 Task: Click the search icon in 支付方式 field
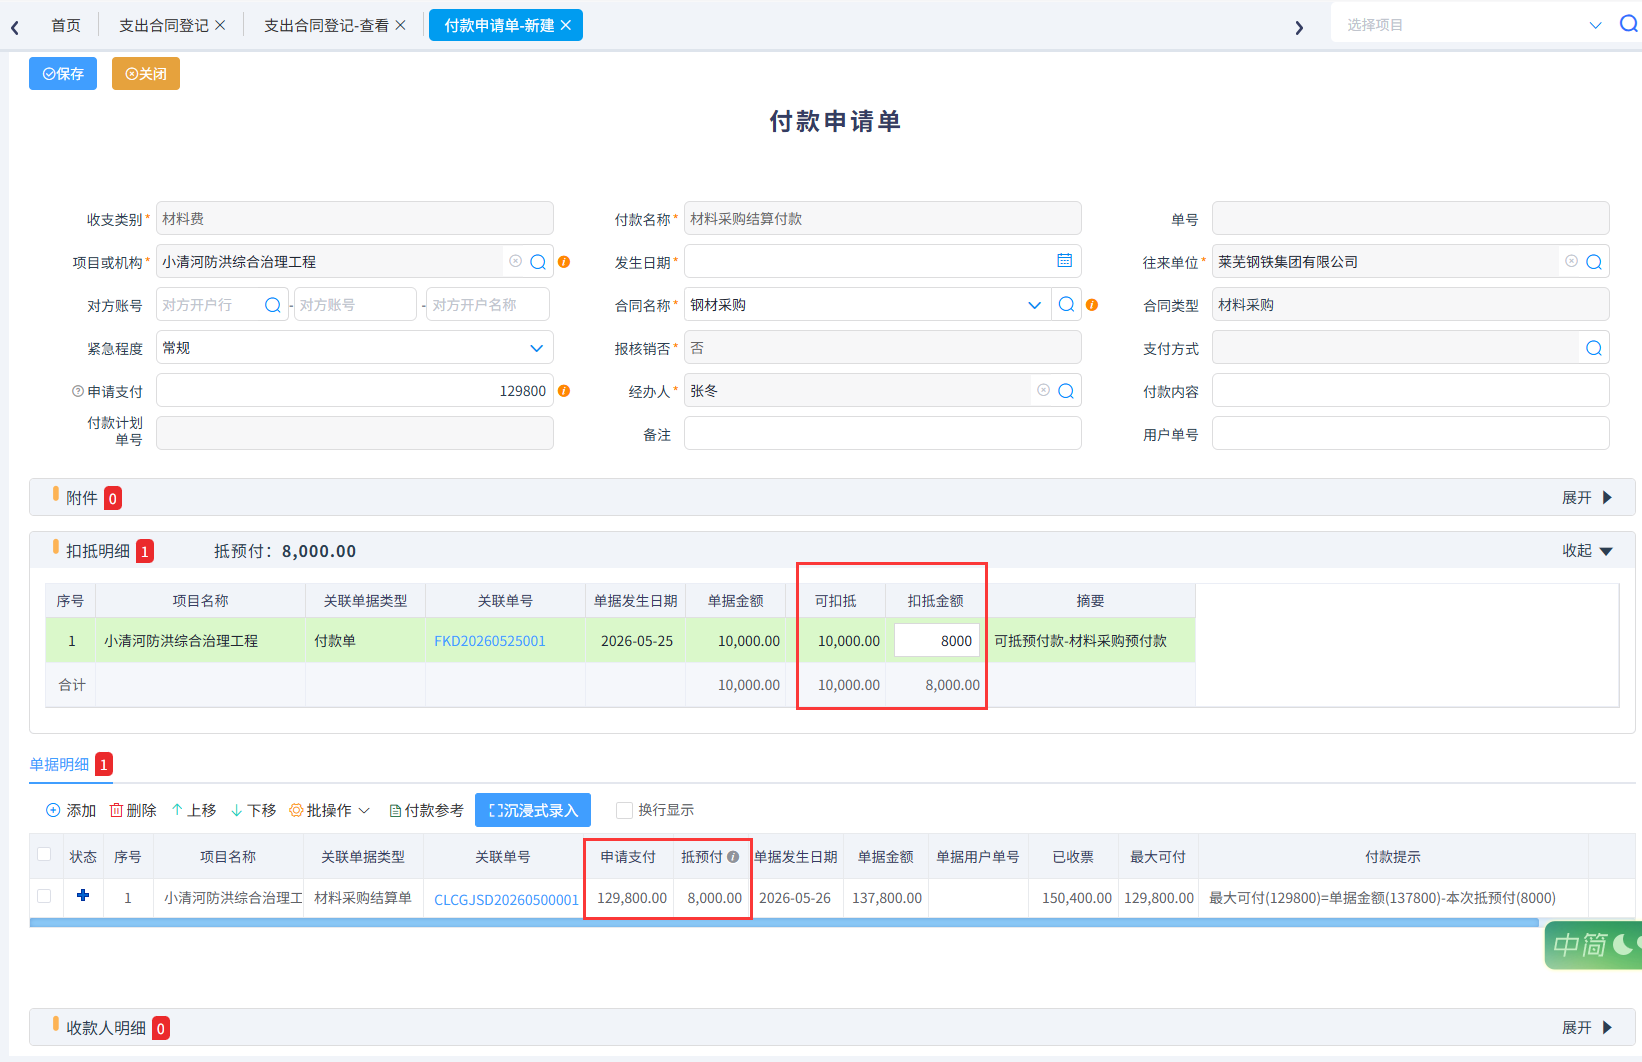(1594, 348)
